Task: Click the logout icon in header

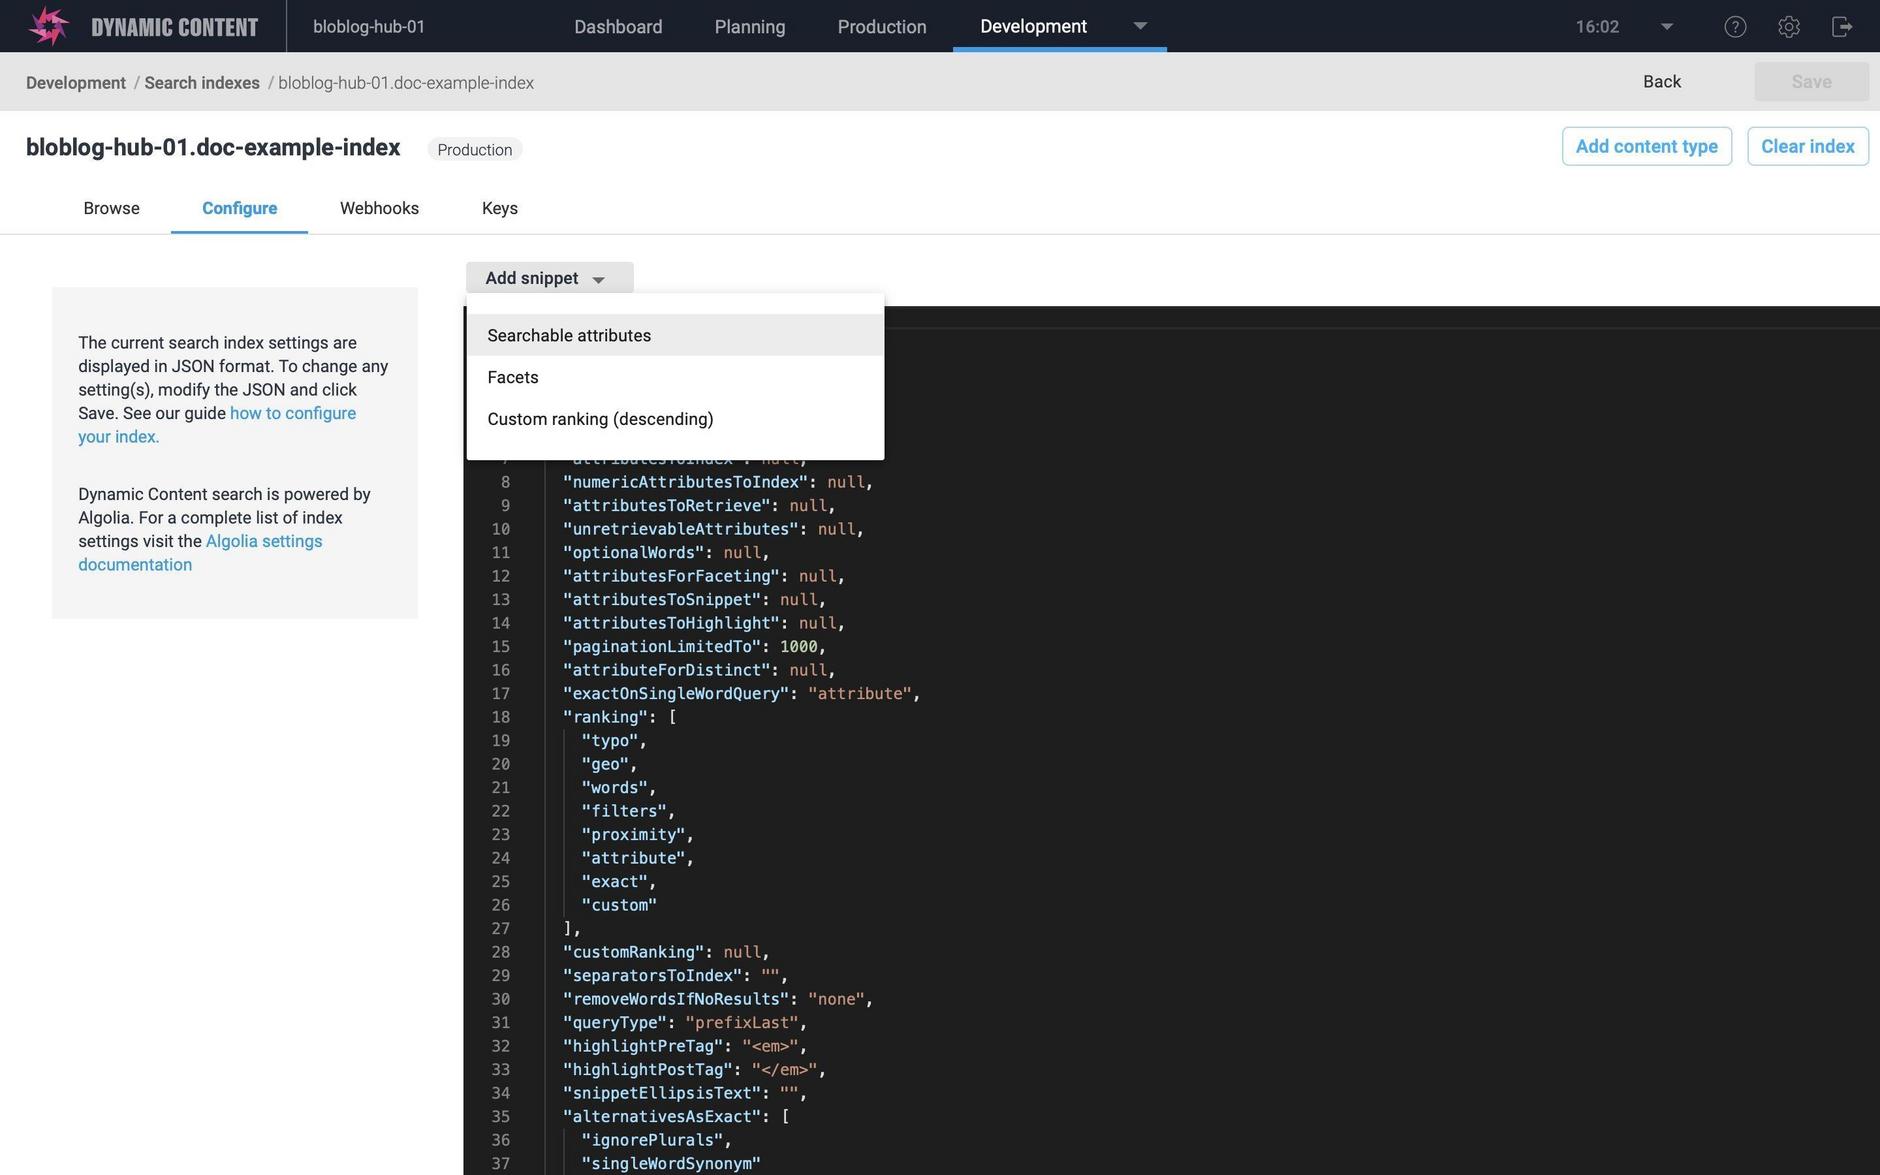Action: point(1841,27)
